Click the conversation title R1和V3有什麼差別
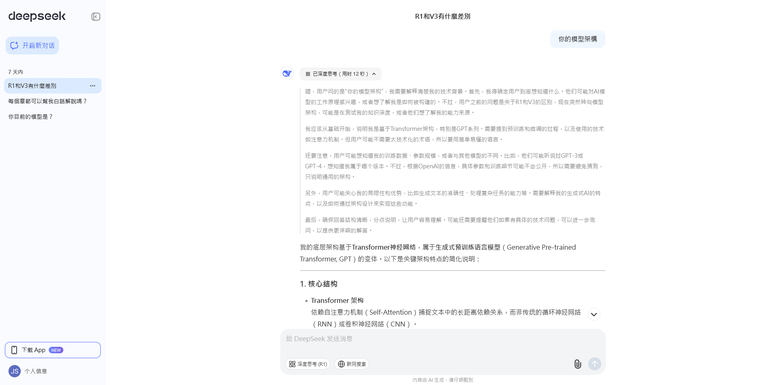This screenshot has height=385, width=780. [443, 16]
